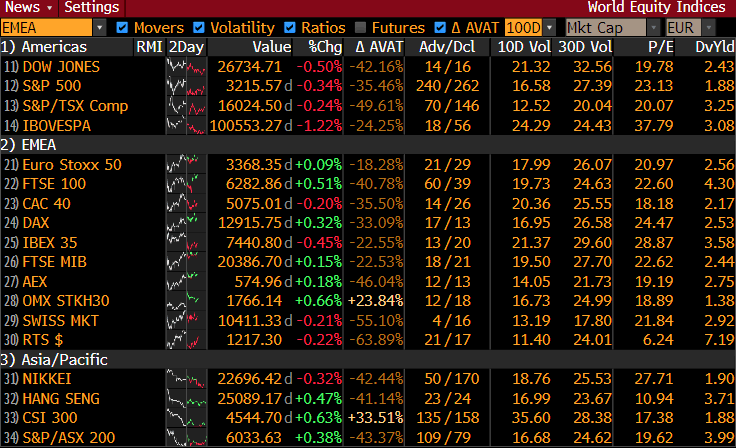The image size is (736, 448).
Task: Open the S&P/ASX 200 2Day sparkline
Action: pos(186,437)
